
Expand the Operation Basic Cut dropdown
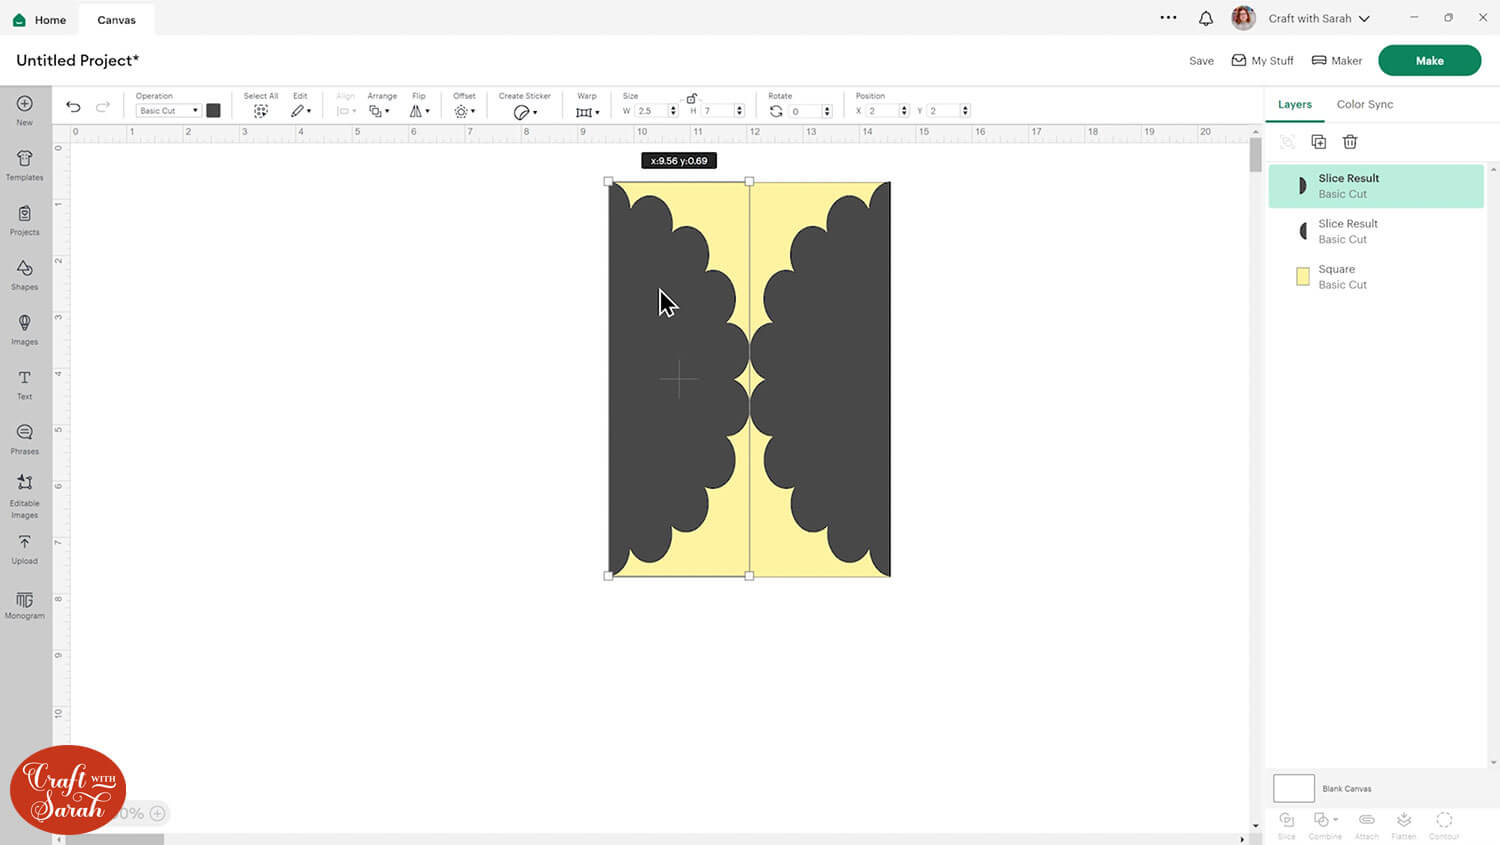pyautogui.click(x=168, y=111)
